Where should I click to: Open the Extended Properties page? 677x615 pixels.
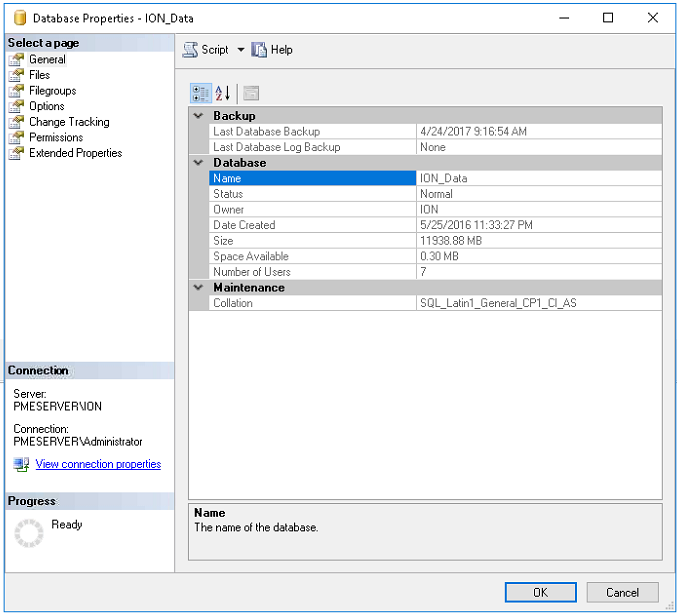click(76, 153)
